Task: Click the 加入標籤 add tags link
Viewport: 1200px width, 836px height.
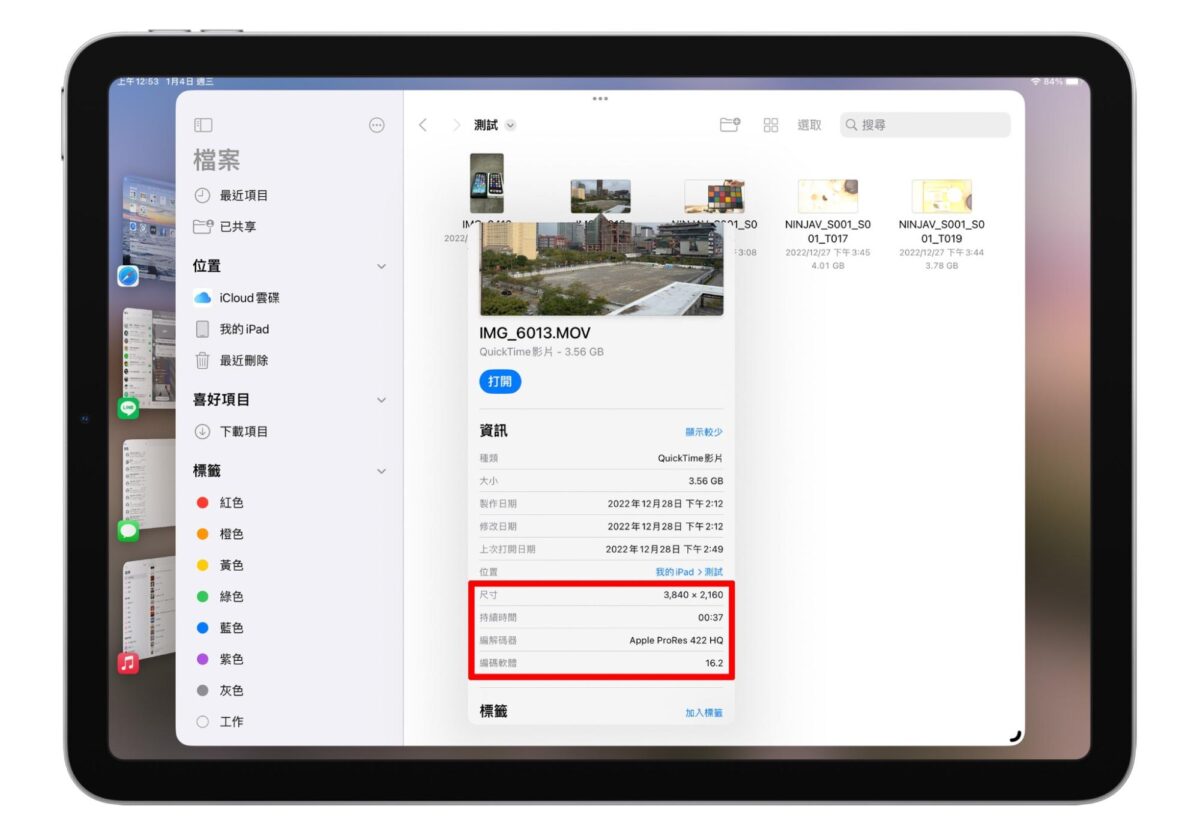Action: point(704,713)
